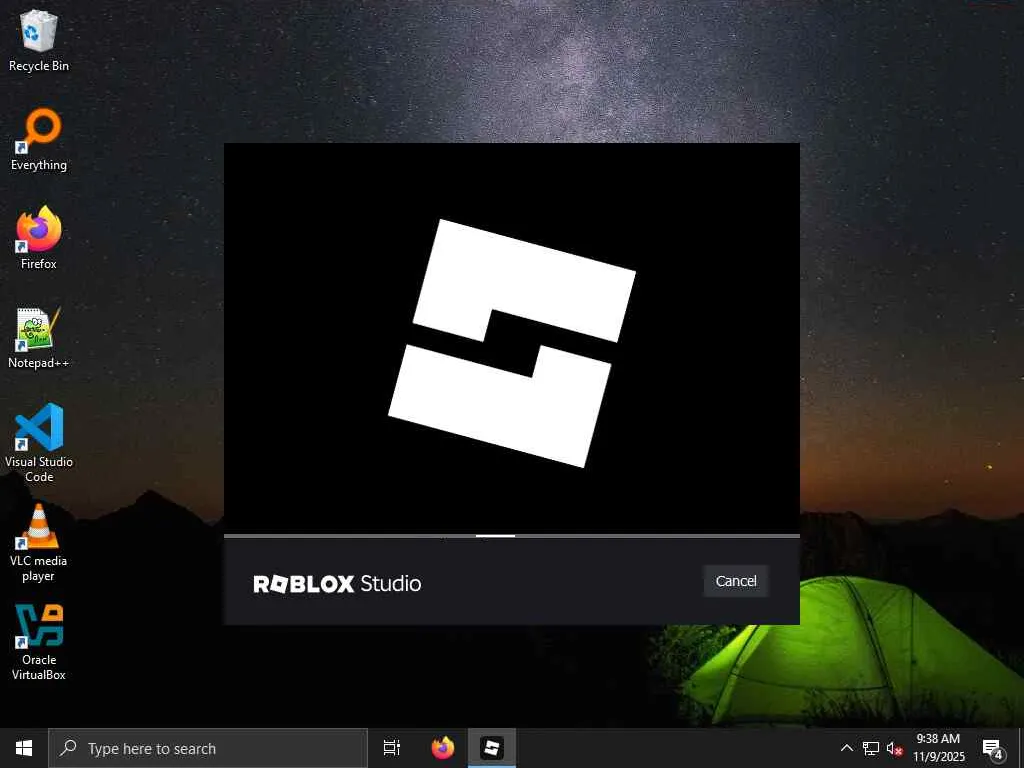Open the notification center with 4 alerts
The height and width of the screenshot is (768, 1024).
[993, 748]
